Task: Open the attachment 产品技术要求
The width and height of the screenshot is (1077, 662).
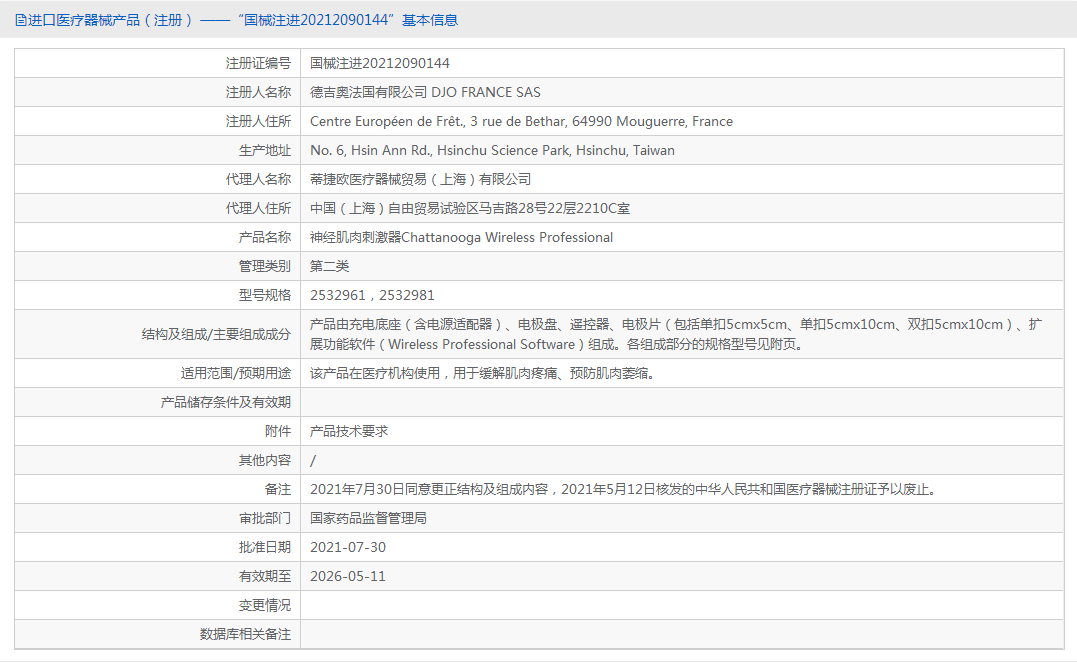Action: coord(349,431)
